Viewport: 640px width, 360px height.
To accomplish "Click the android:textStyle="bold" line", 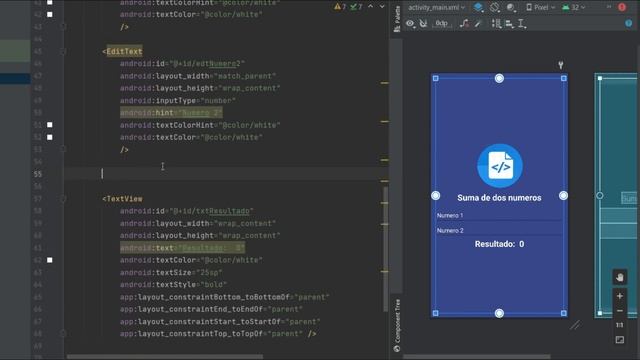I will click(173, 284).
